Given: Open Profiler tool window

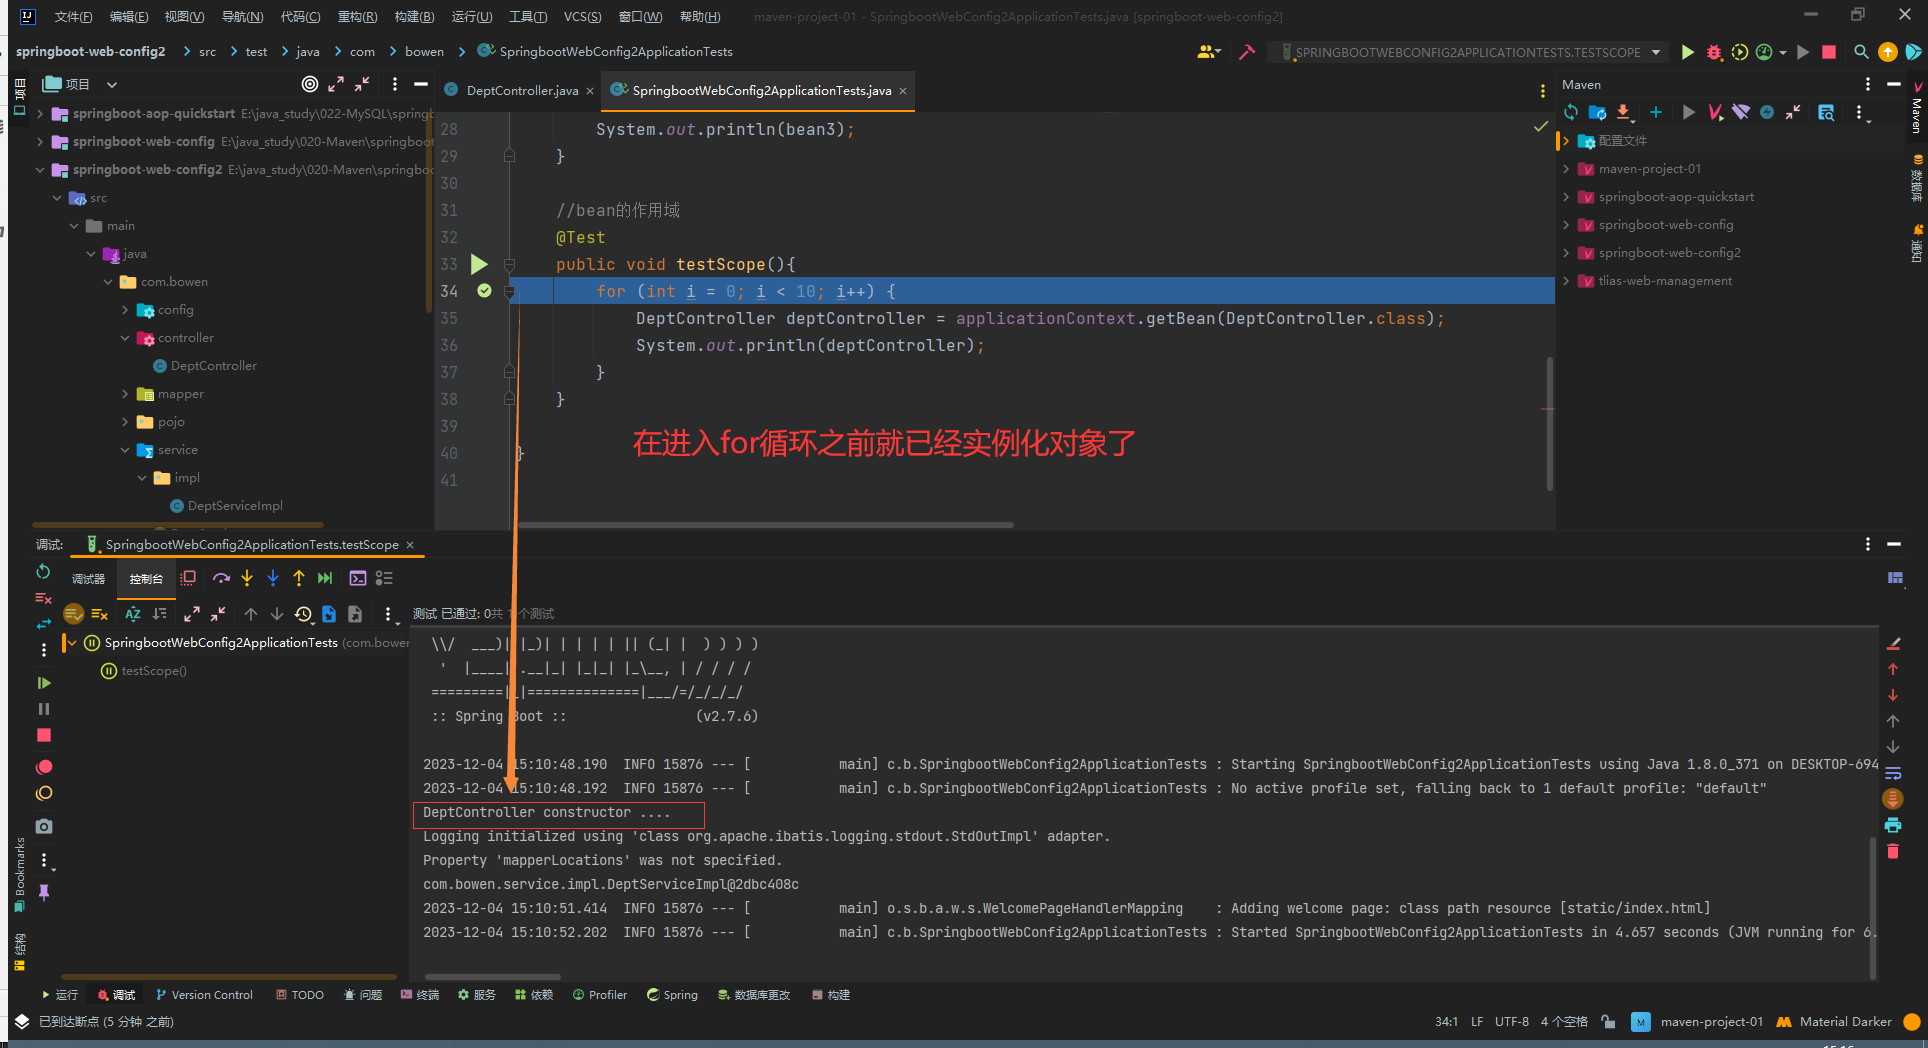Looking at the screenshot, I should click(600, 995).
